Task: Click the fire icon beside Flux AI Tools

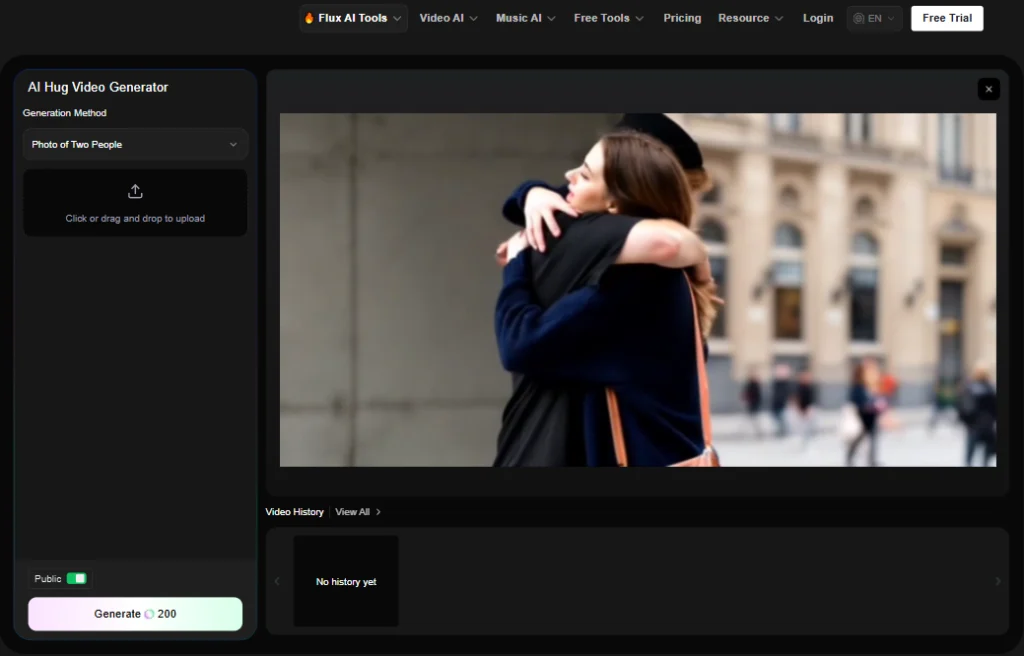Action: click(309, 18)
